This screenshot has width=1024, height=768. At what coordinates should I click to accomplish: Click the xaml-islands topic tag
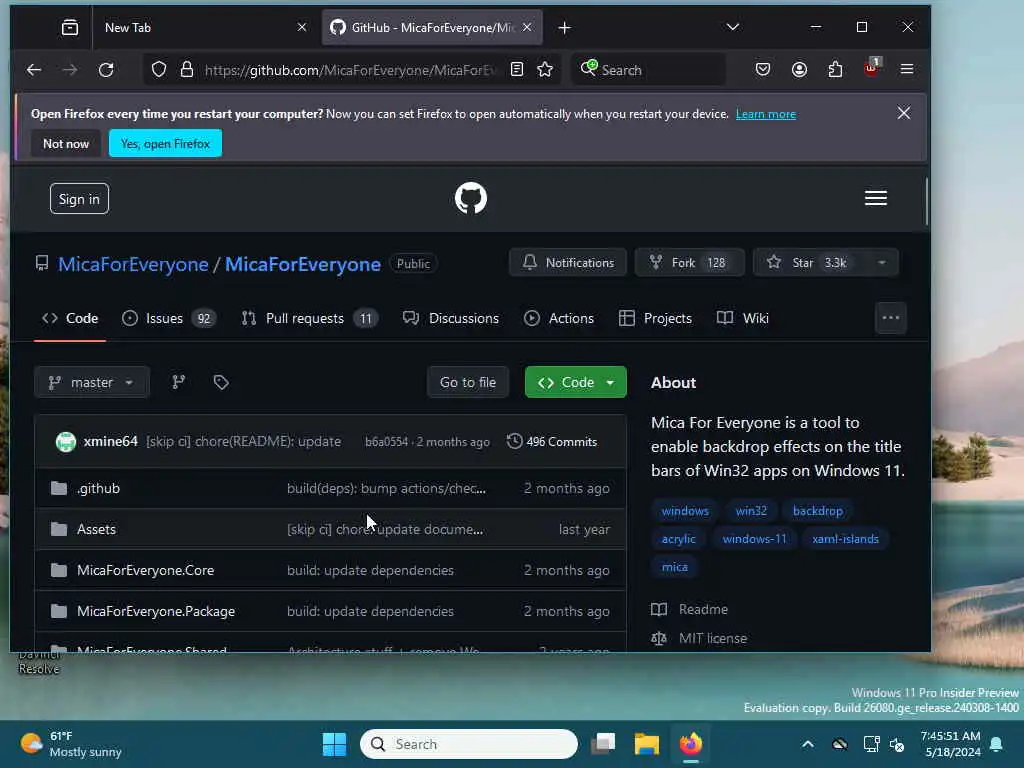click(x=846, y=539)
